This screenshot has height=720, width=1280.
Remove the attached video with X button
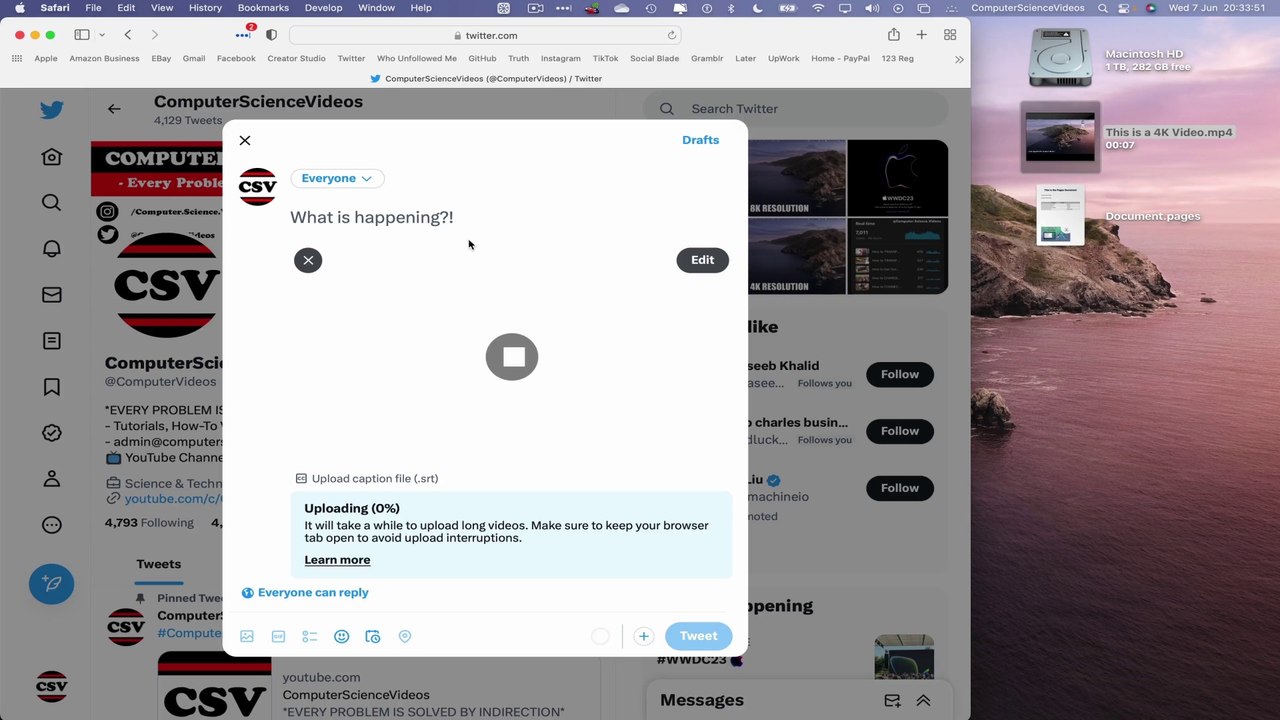coord(308,260)
